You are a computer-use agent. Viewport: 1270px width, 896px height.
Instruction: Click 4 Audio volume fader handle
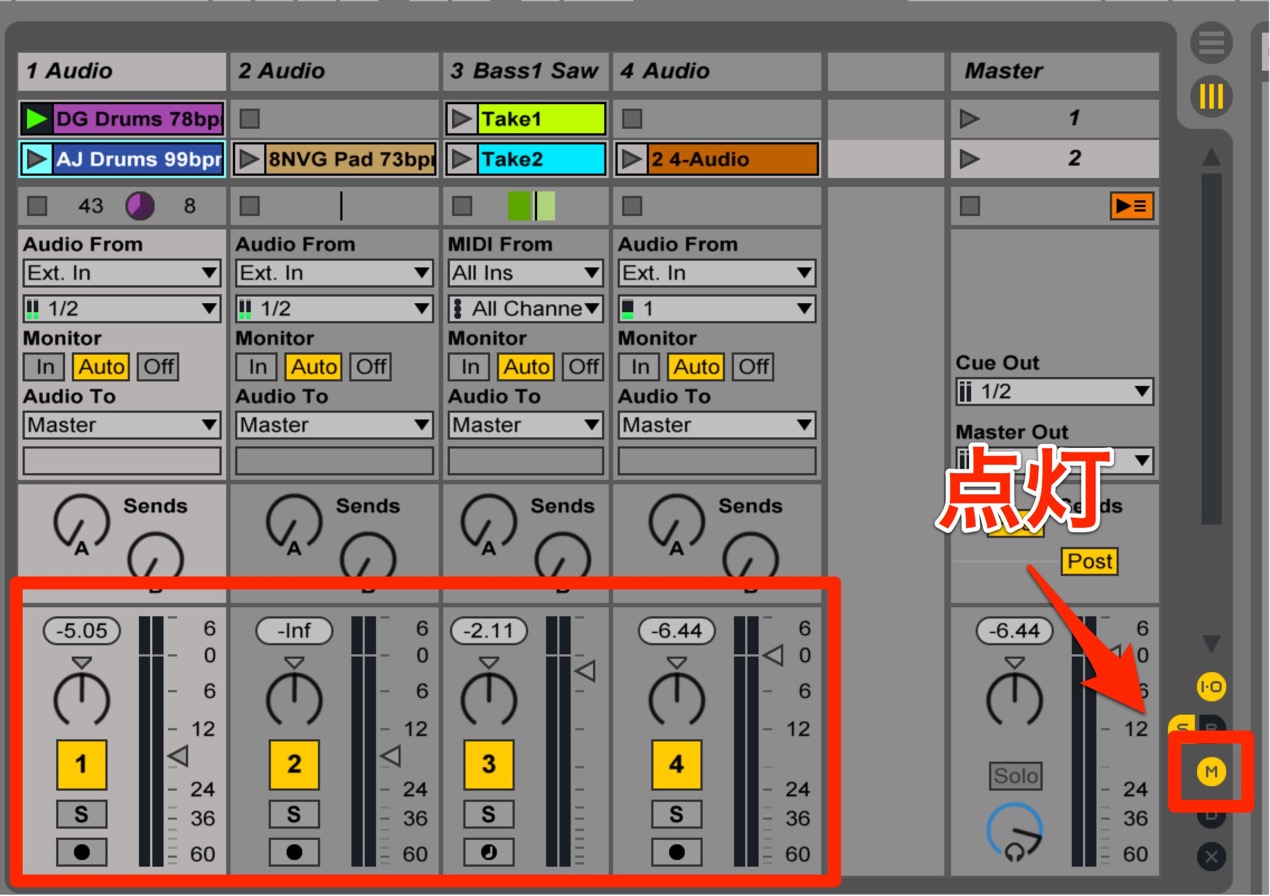pyautogui.click(x=772, y=656)
